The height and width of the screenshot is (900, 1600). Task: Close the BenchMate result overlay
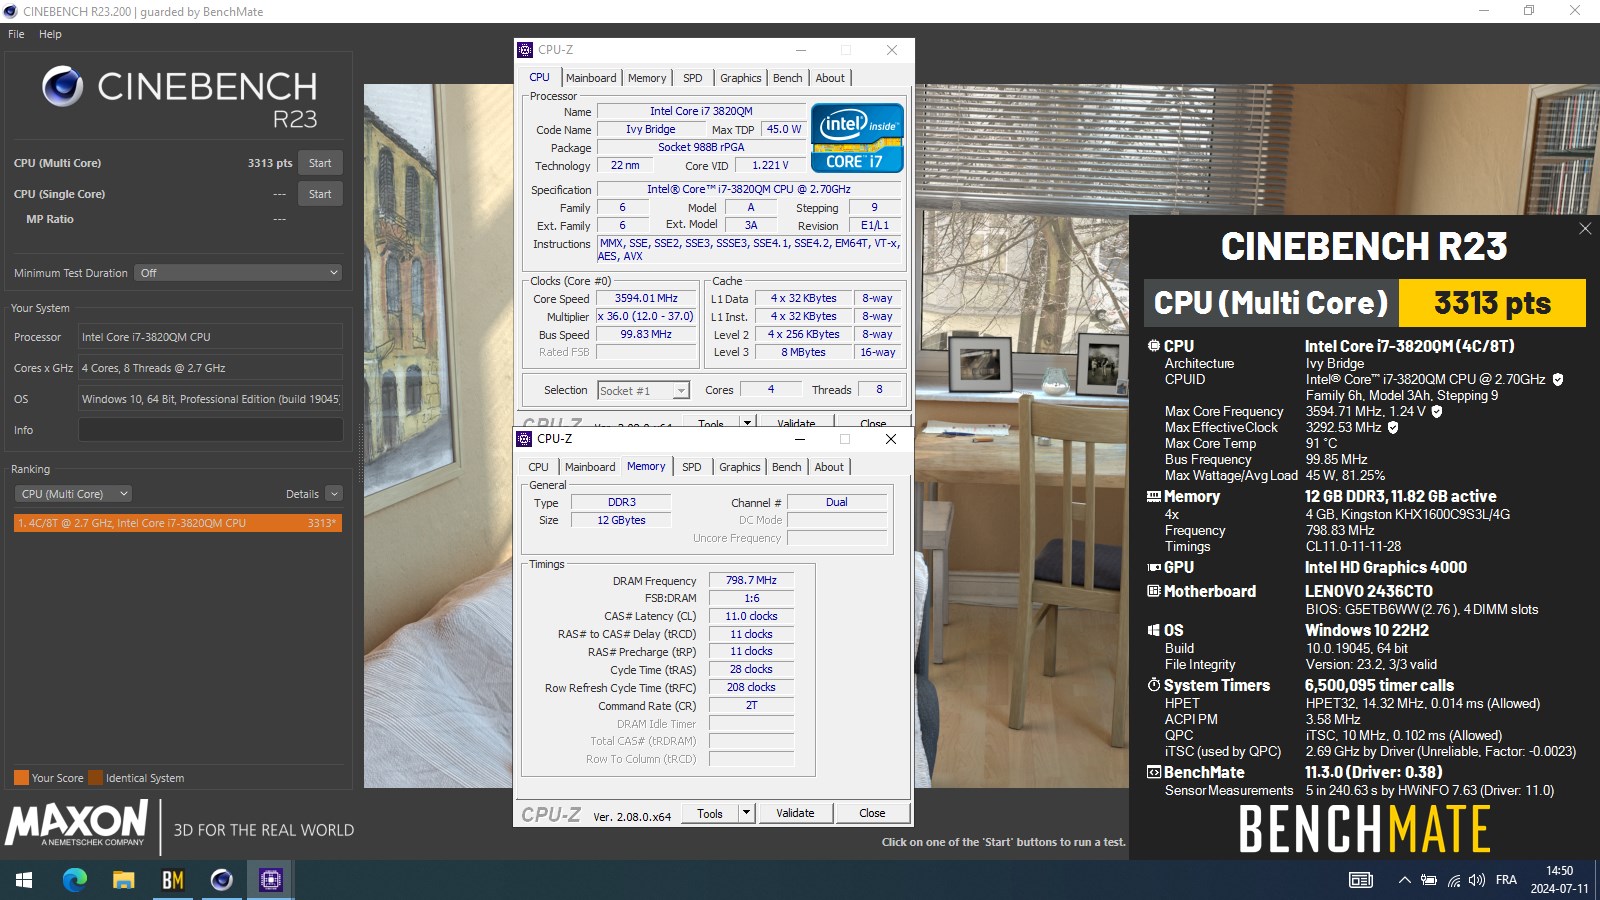tap(1585, 229)
